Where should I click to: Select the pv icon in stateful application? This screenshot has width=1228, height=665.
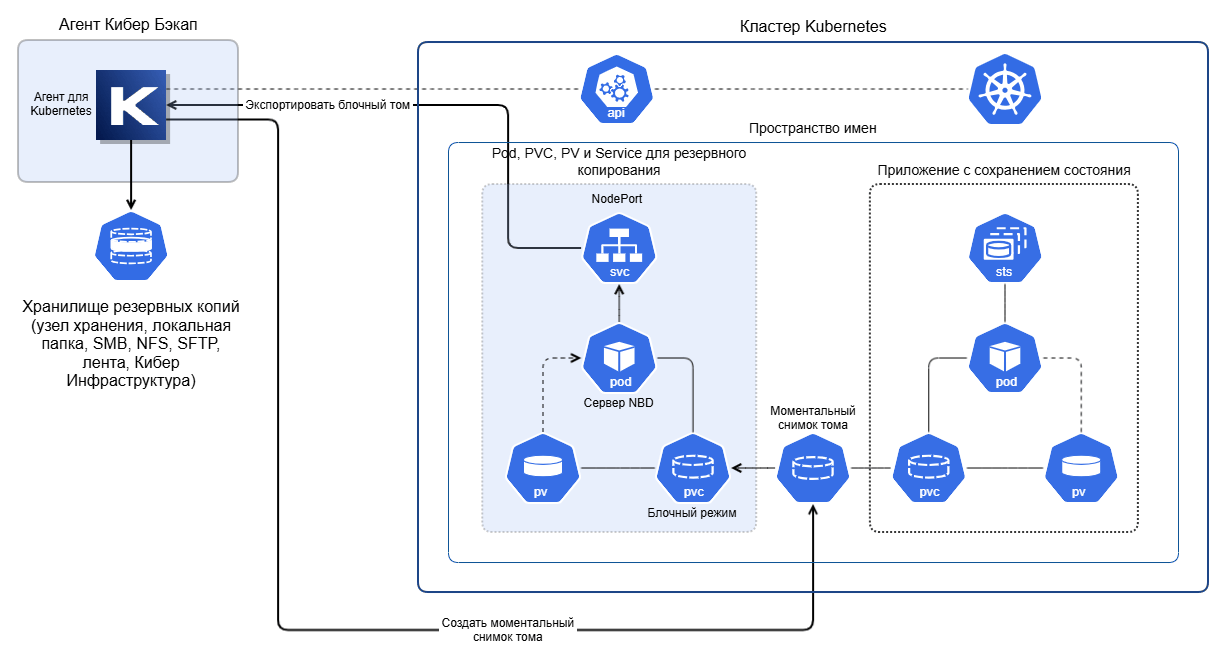pyautogui.click(x=1081, y=469)
